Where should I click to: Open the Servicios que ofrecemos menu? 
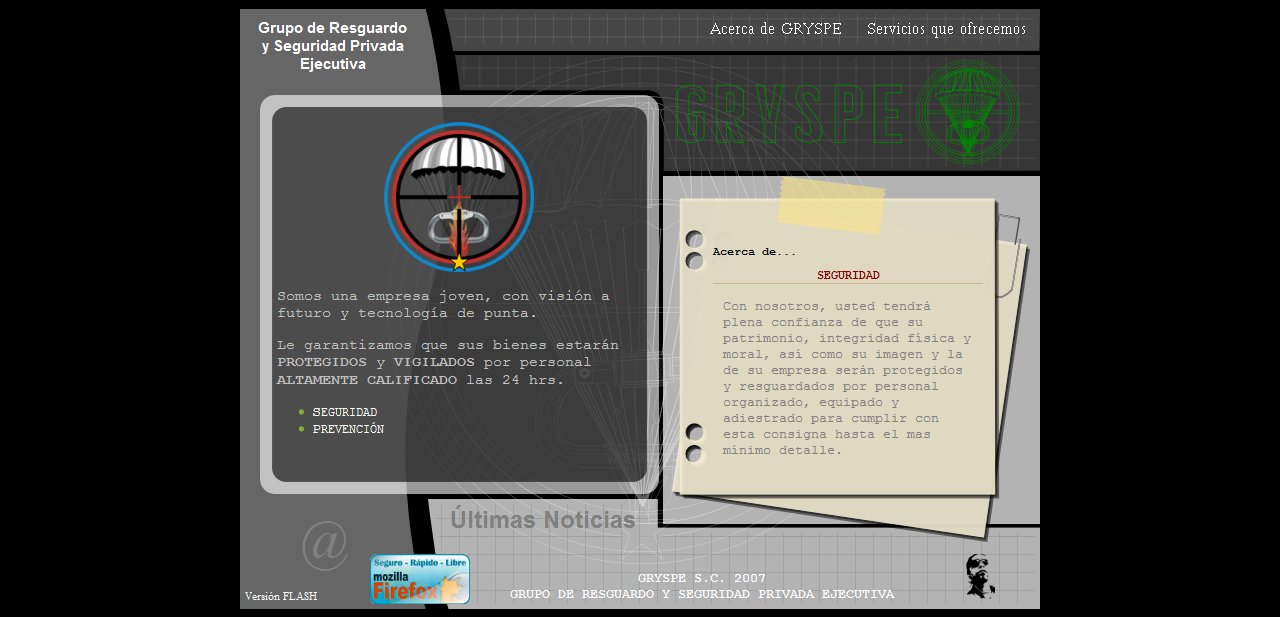(x=946, y=29)
